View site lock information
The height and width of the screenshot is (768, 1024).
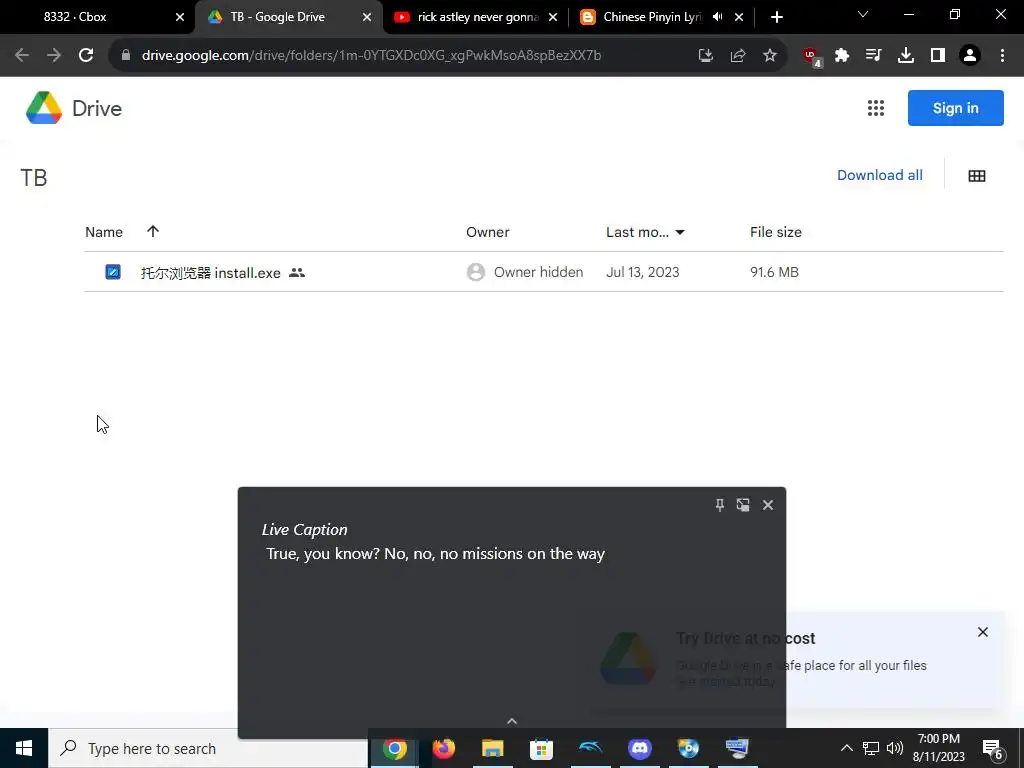126,56
